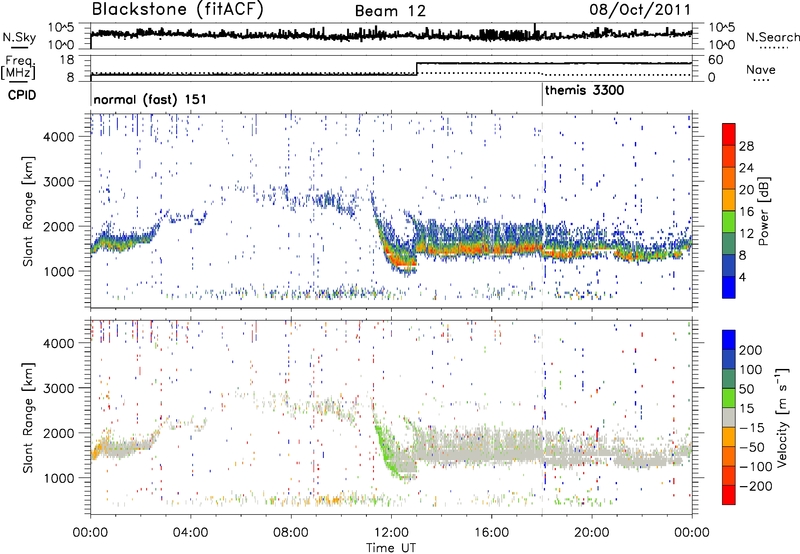Click 'Slant Range [km]' label of velocity panel
The image size is (800, 554).
(28, 418)
